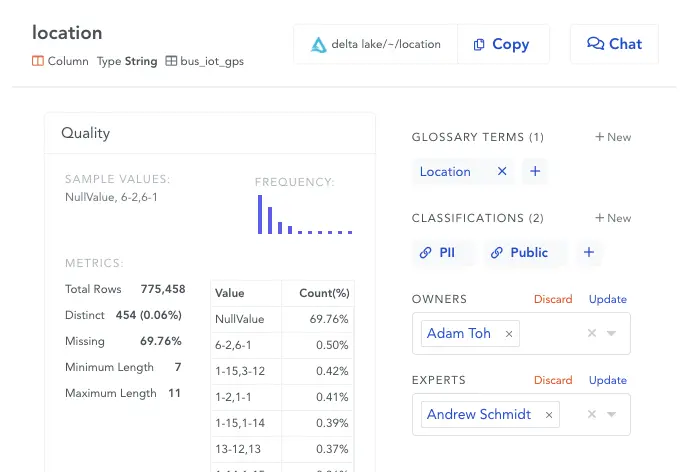Click the delta lake logo icon

319,45
